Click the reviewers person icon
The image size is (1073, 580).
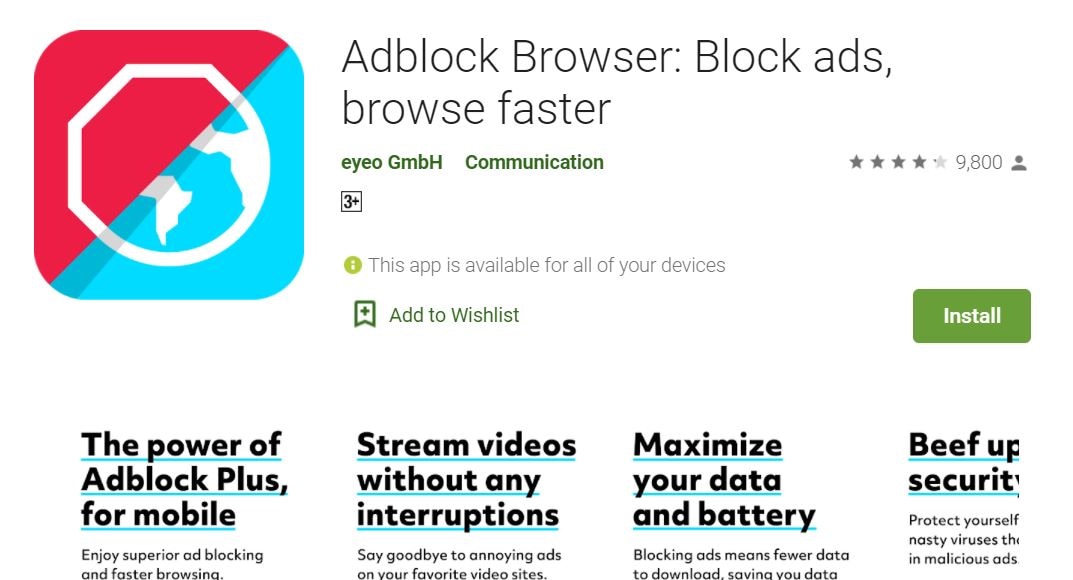coord(1019,163)
